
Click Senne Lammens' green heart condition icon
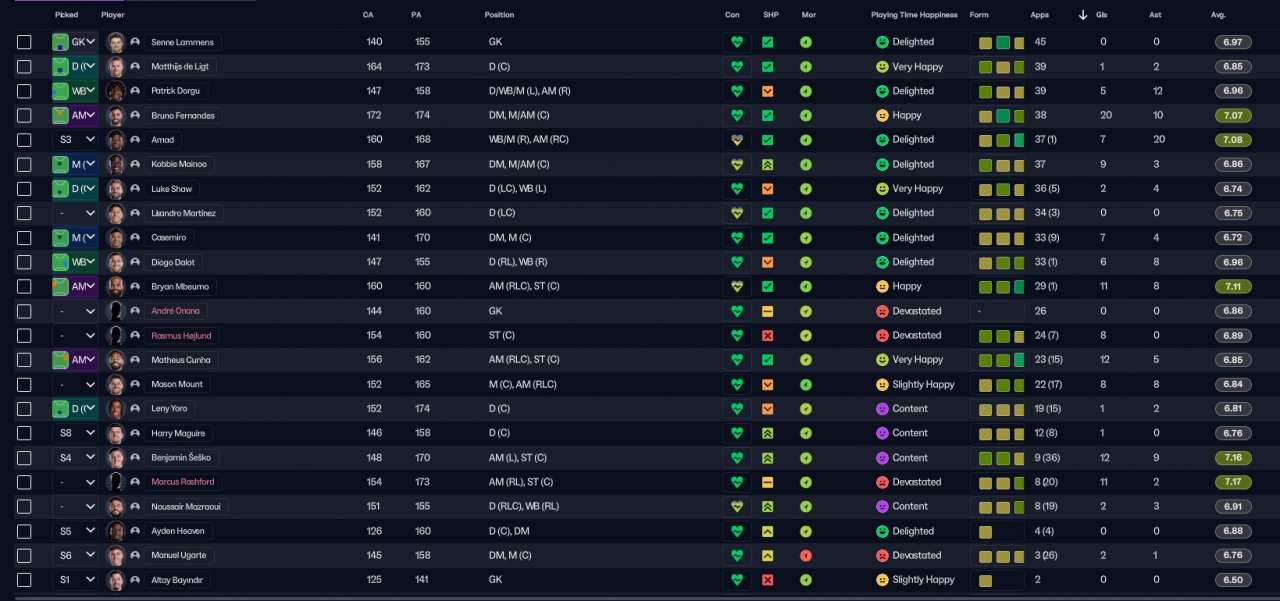tap(737, 42)
